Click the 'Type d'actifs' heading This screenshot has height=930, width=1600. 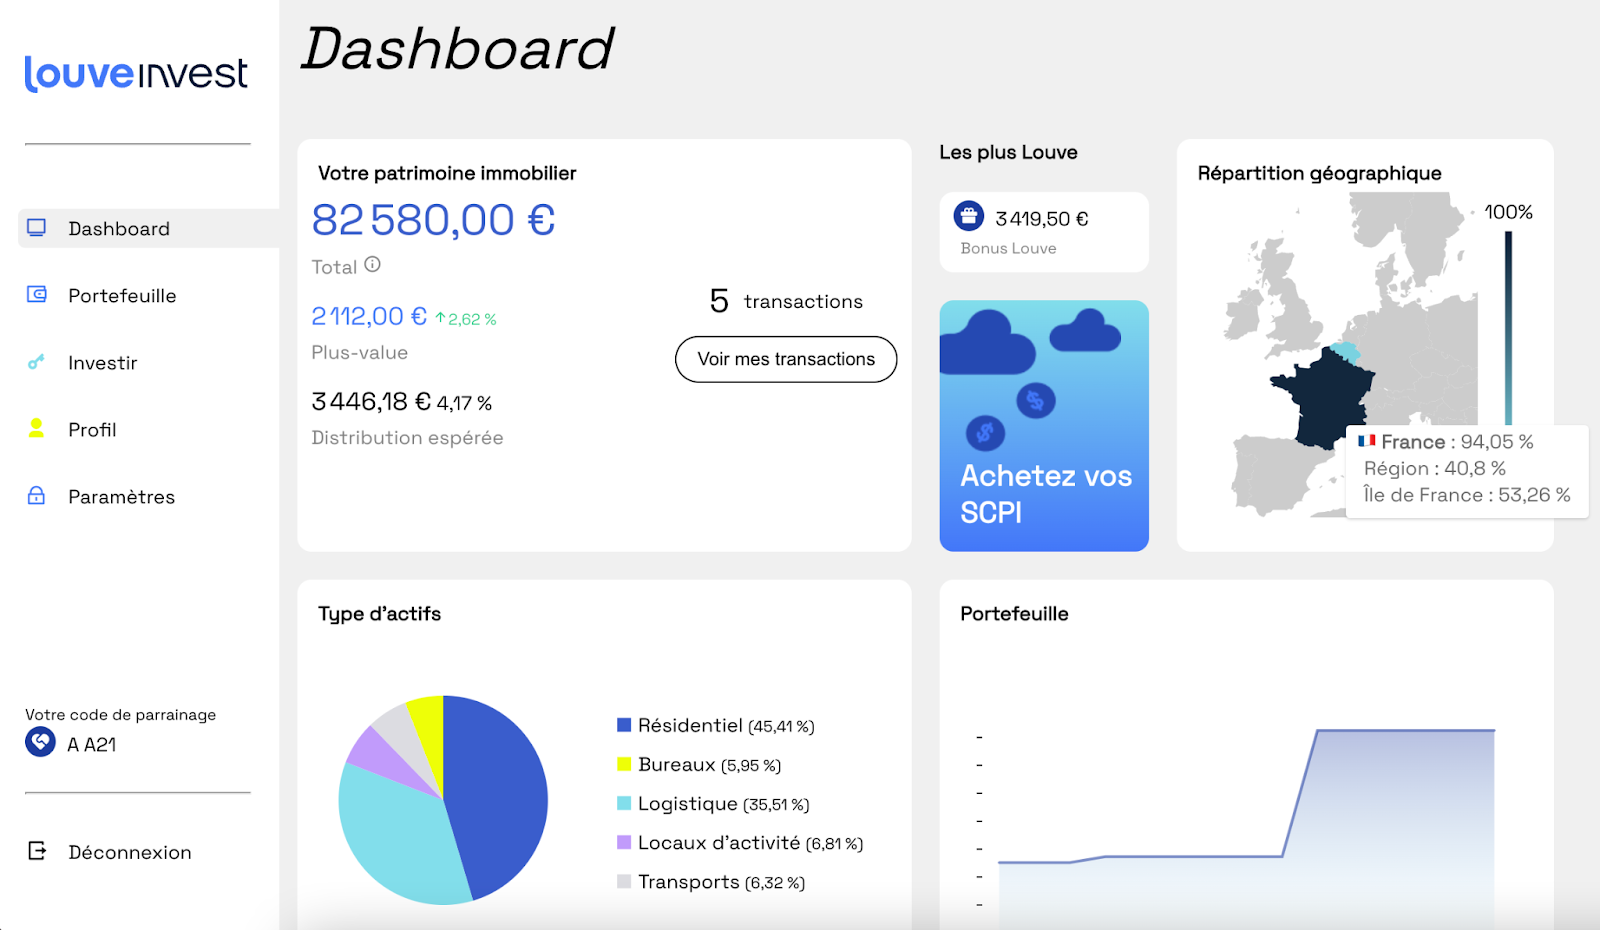tap(379, 614)
